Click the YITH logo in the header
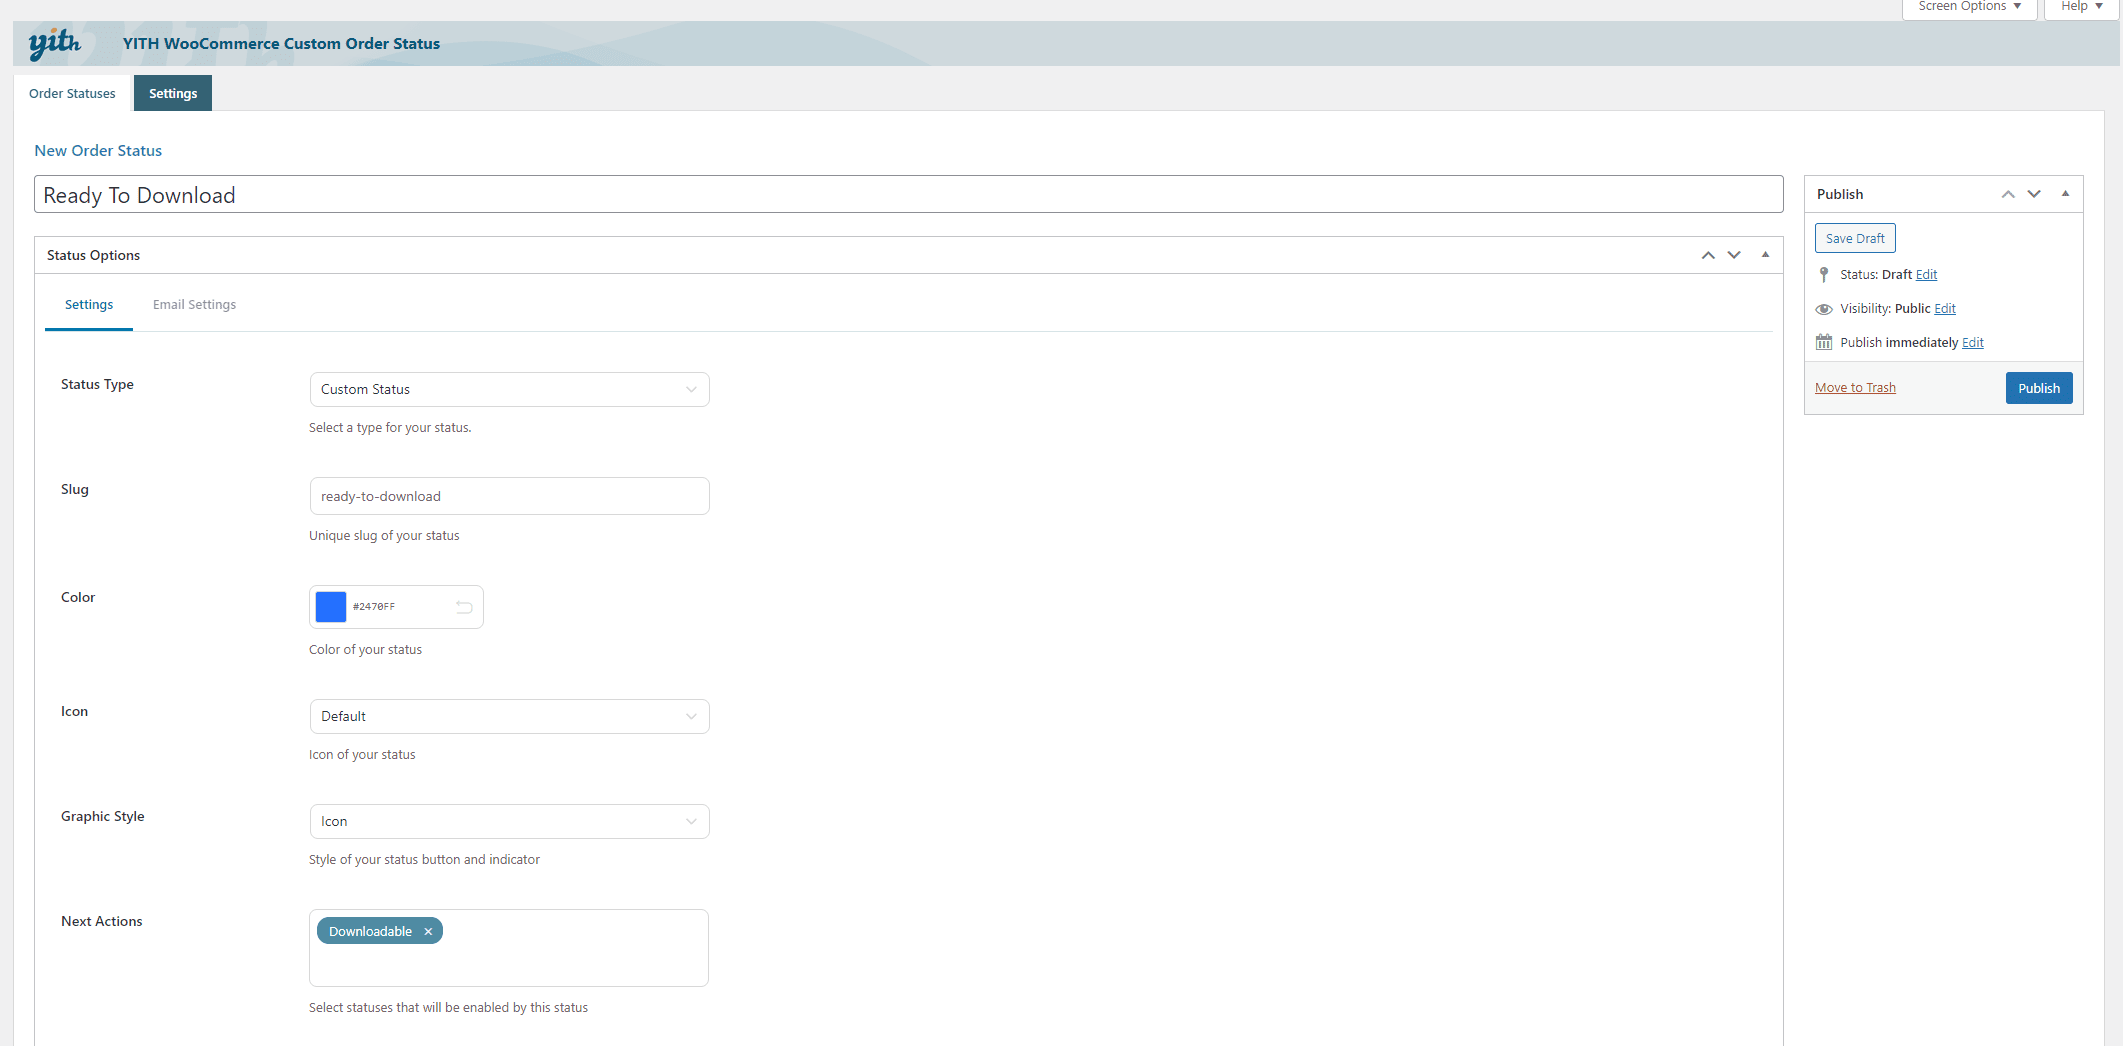The width and height of the screenshot is (2123, 1046). [53, 43]
